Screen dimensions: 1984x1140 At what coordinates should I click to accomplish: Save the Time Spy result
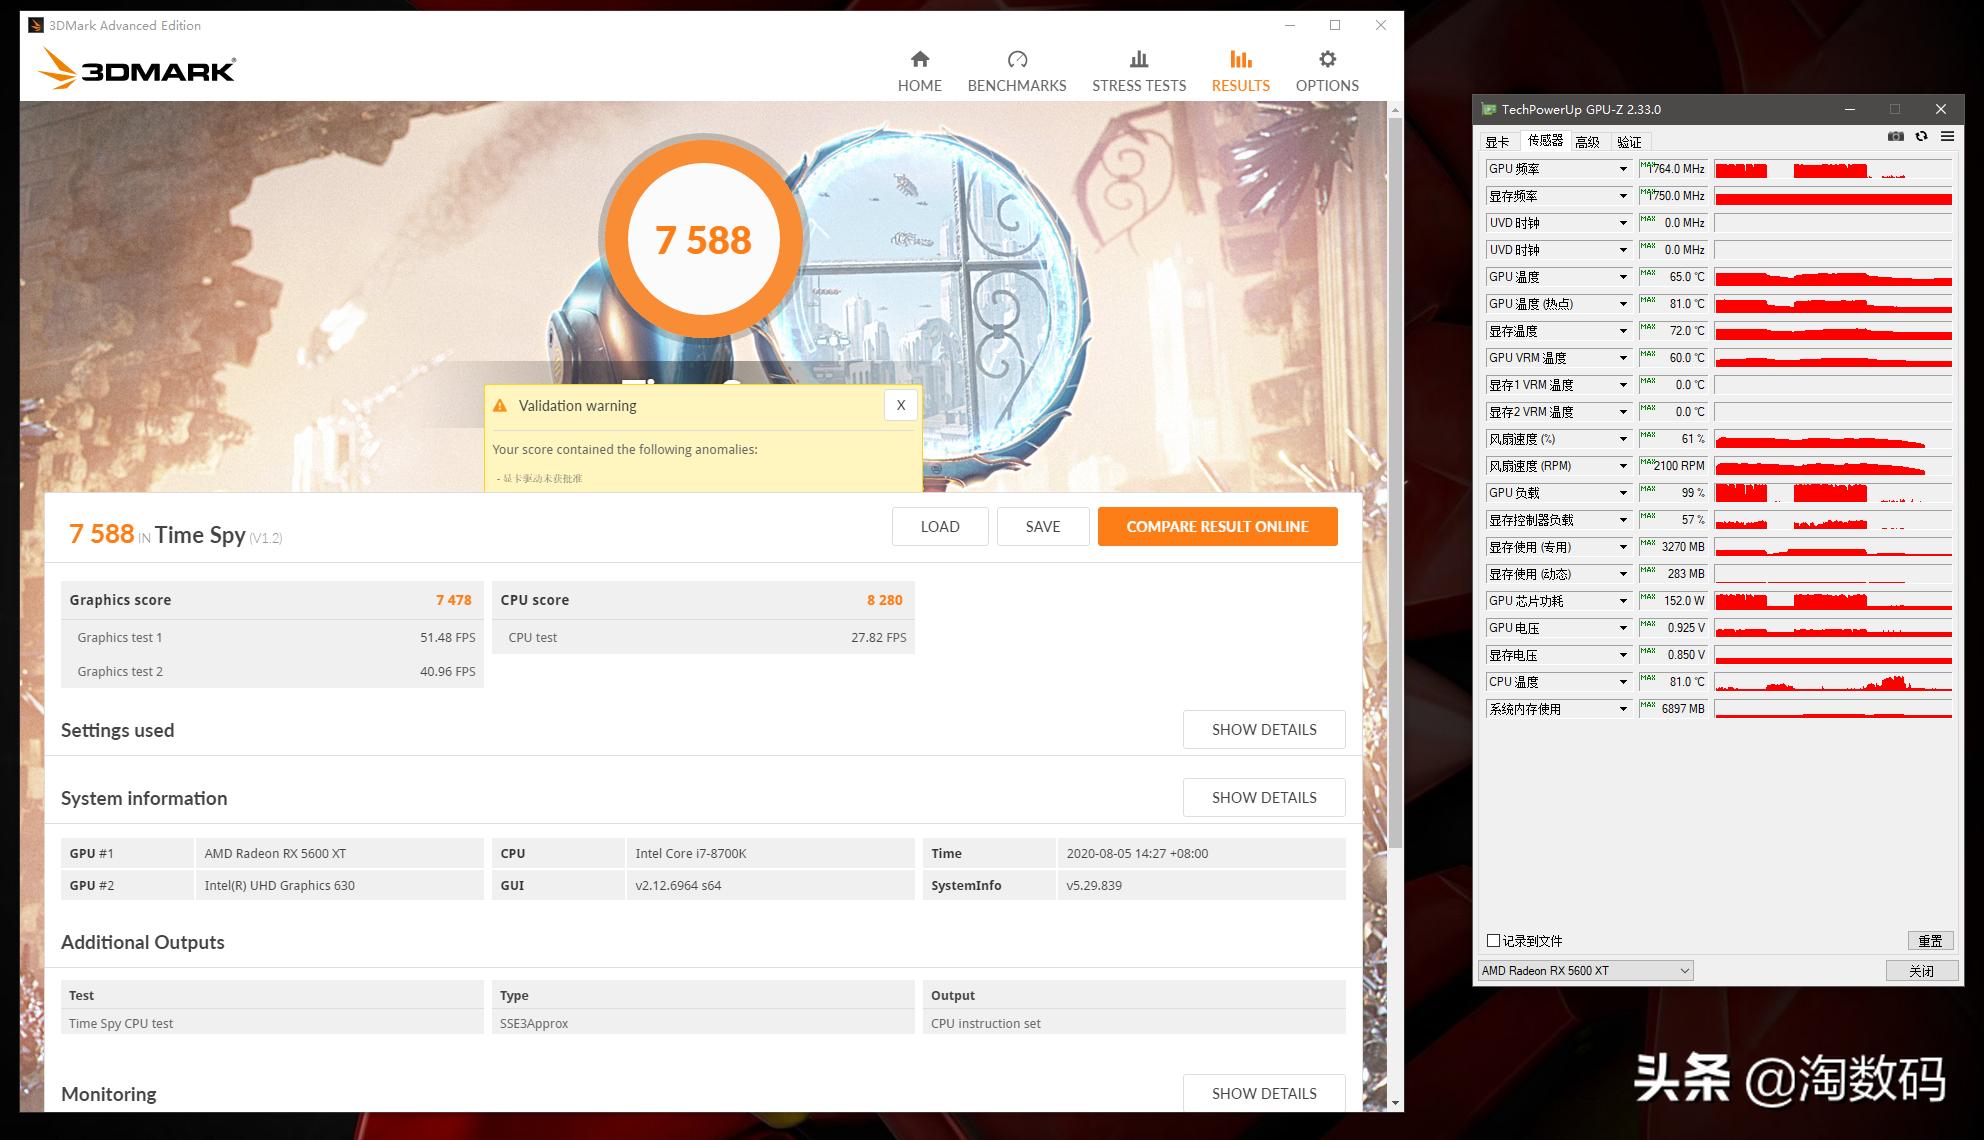pyautogui.click(x=1042, y=526)
